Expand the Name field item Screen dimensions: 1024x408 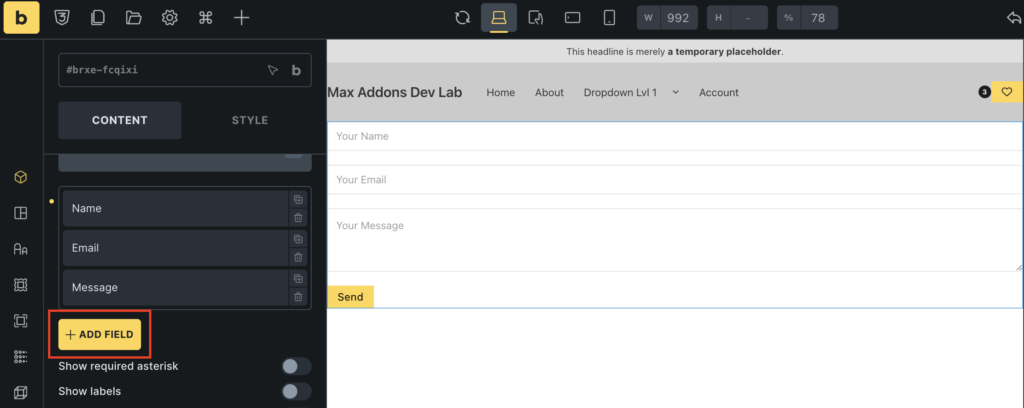[x=176, y=208]
